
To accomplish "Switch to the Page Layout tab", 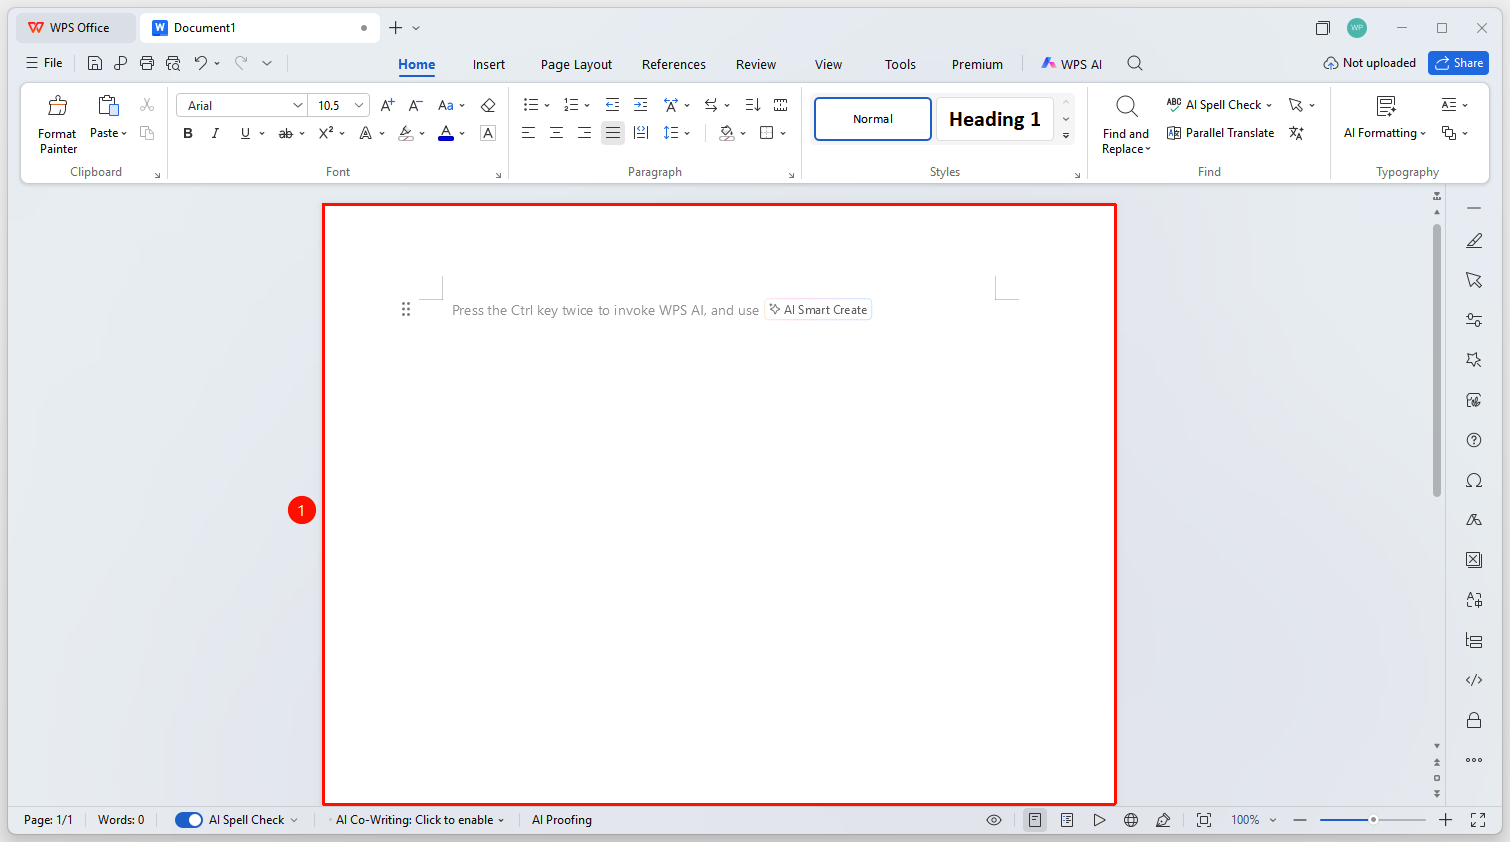I will tap(576, 64).
